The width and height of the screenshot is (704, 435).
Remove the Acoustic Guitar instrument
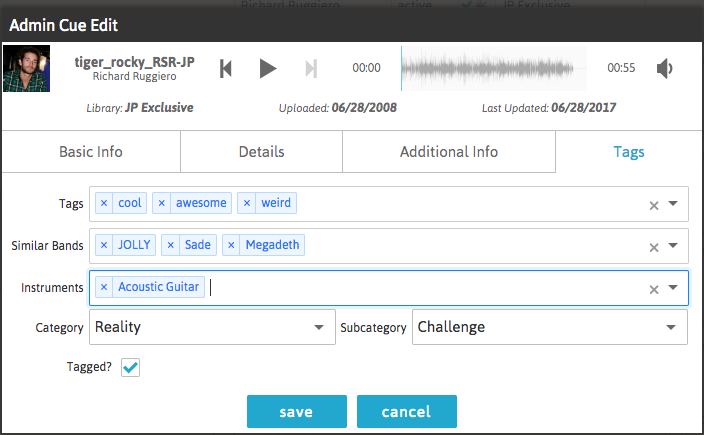coord(104,287)
